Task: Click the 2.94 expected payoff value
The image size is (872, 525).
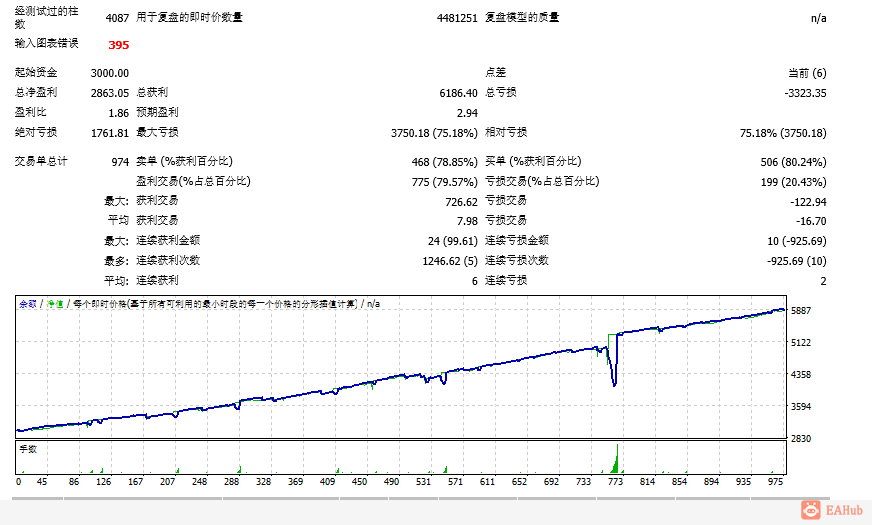Action: coord(467,113)
